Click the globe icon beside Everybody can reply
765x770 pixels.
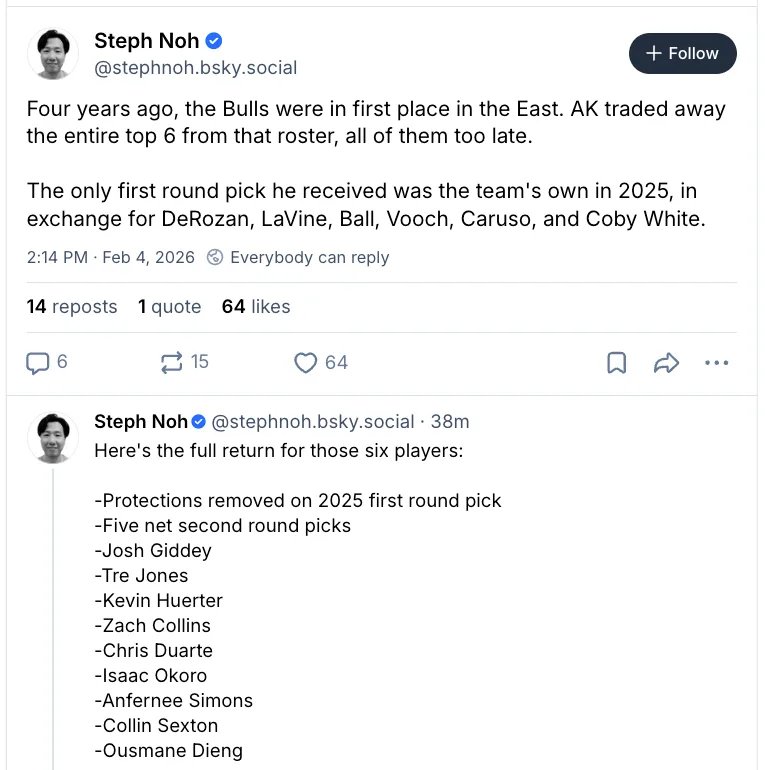click(215, 257)
